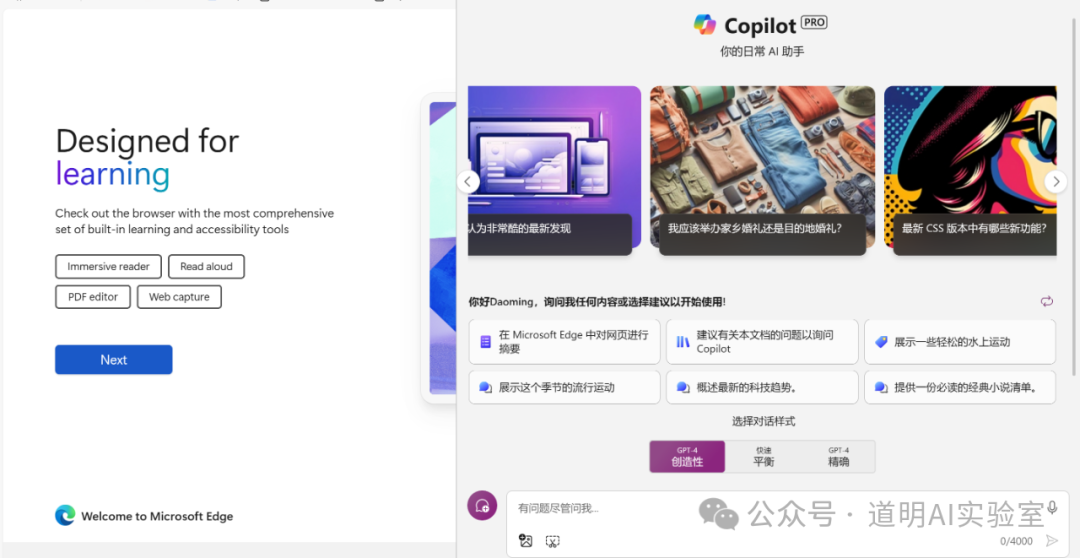Select 在 Microsoft Edge 中对网页进行摘要 suggestion
1080x558 pixels.
[564, 342]
